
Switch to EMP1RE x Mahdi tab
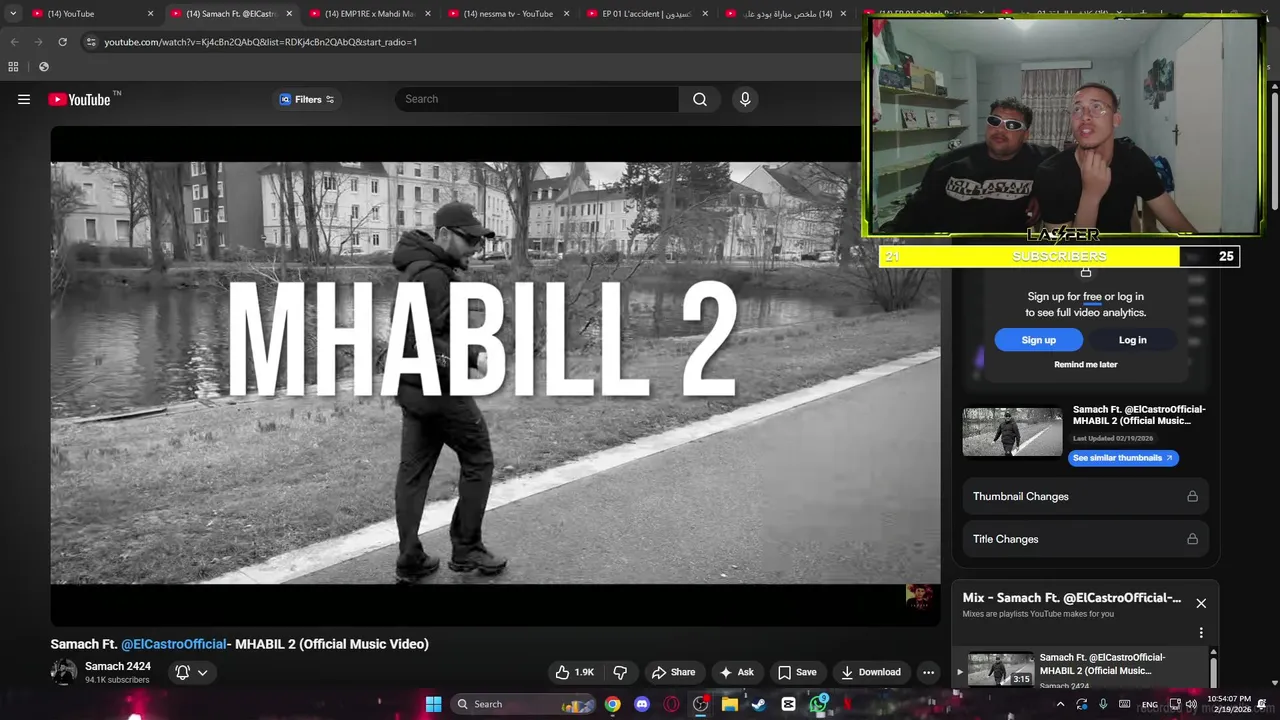pyautogui.click(x=368, y=14)
